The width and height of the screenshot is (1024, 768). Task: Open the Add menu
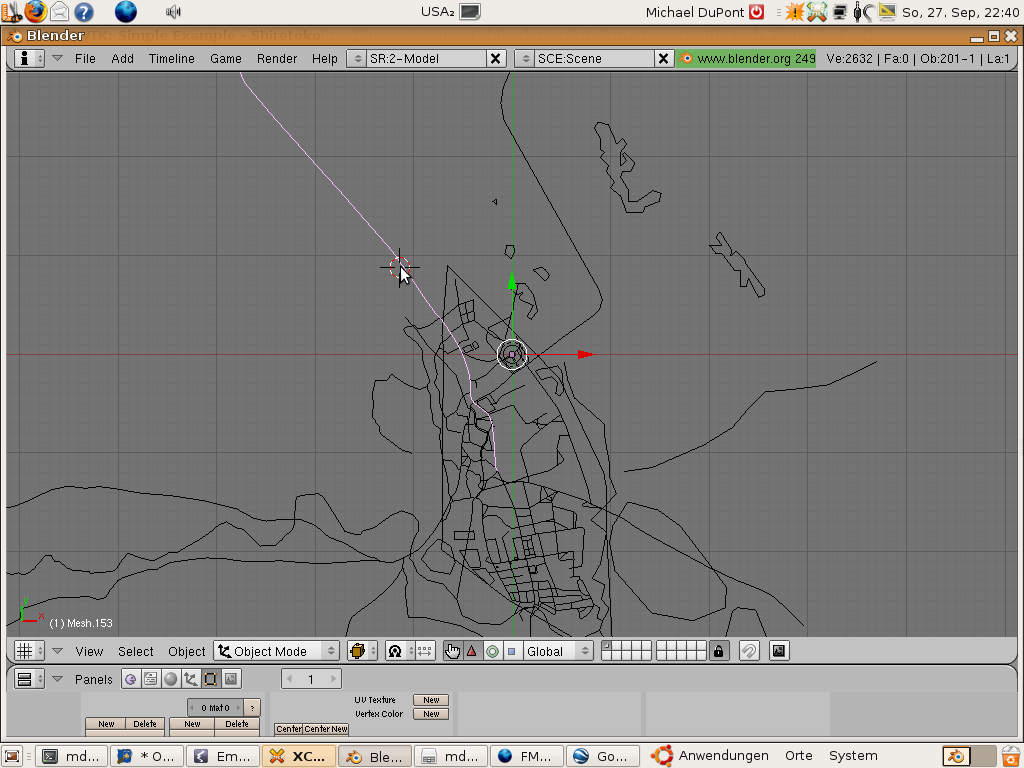[x=122, y=59]
